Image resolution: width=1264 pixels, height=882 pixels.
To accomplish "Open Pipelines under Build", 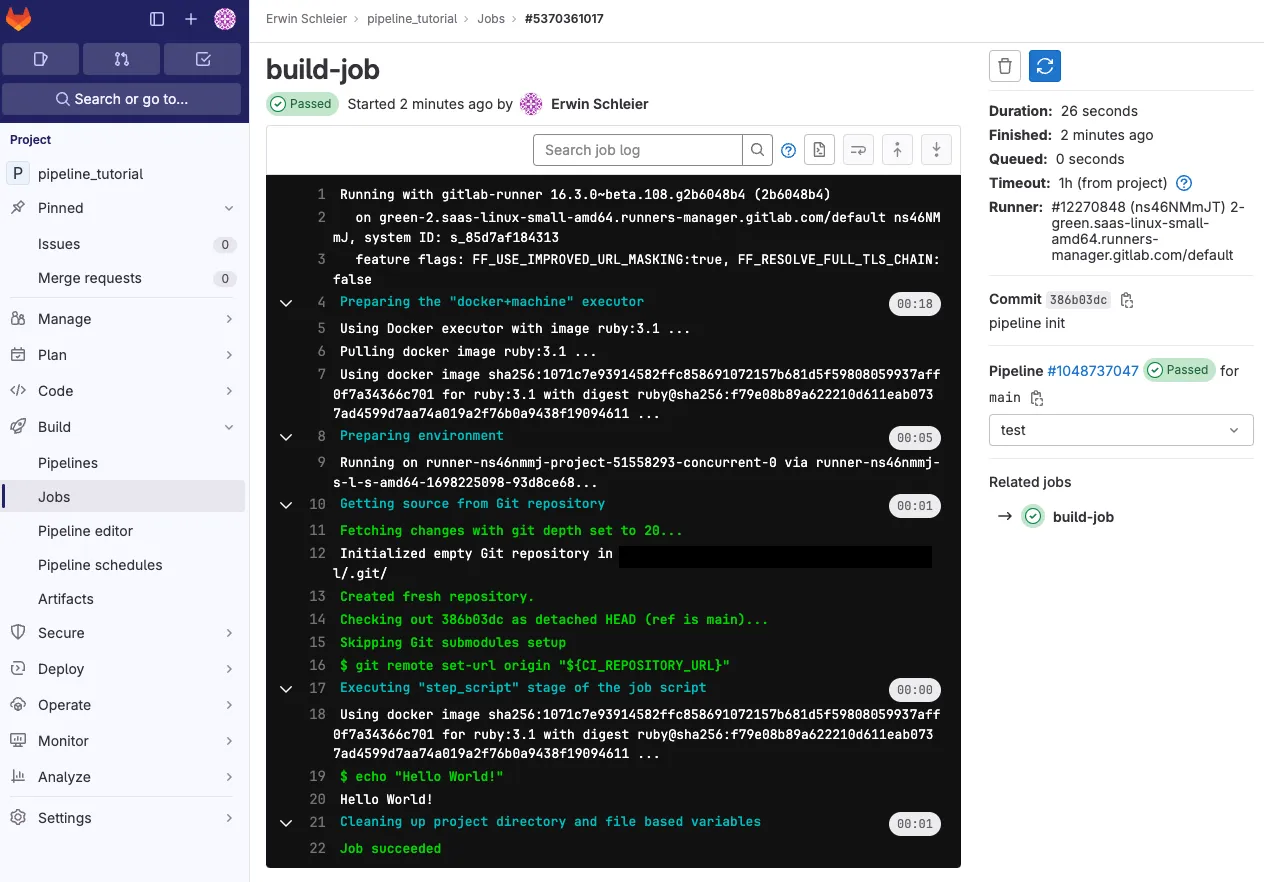I will [x=124, y=463].
